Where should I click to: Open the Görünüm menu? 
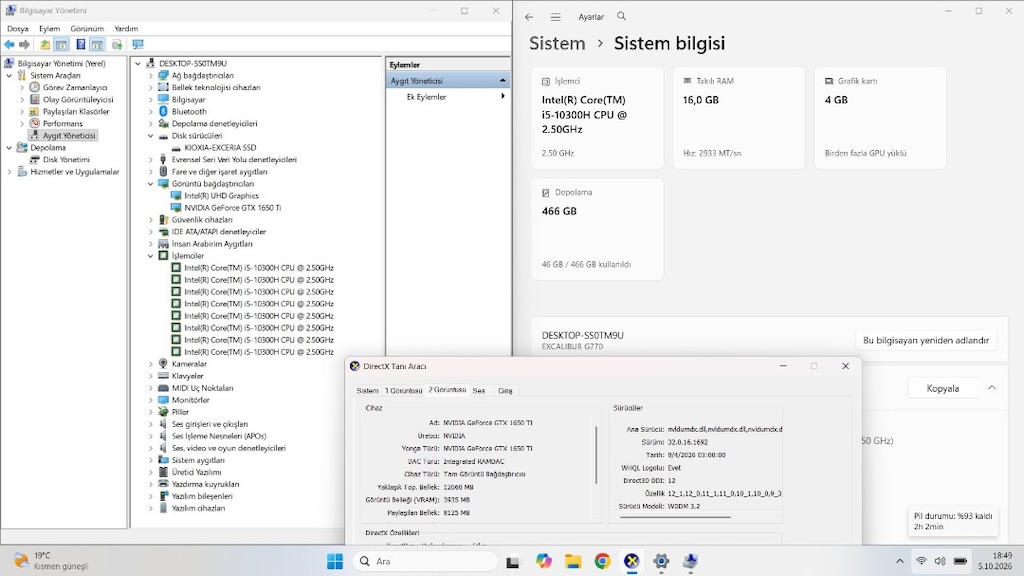click(x=87, y=29)
